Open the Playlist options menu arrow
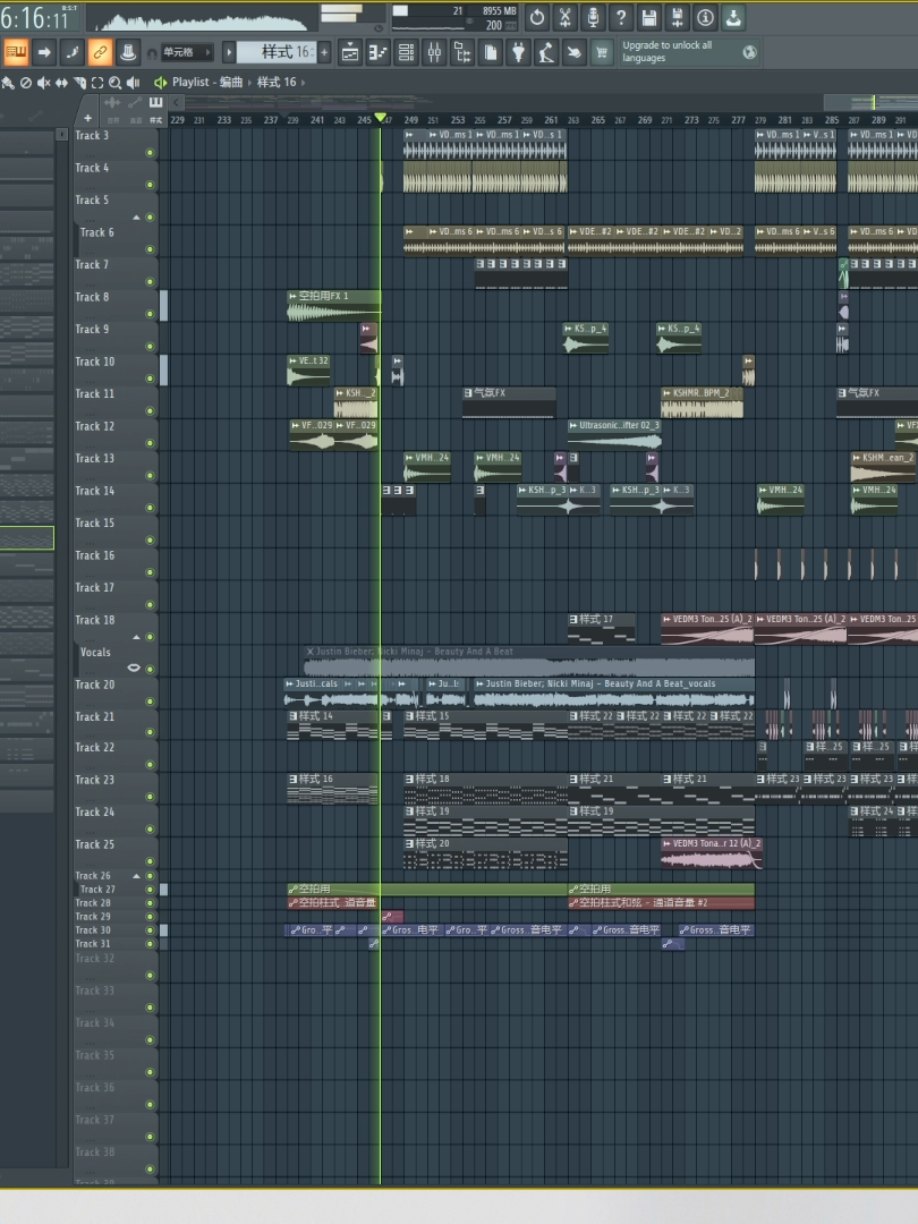 [x=160, y=83]
